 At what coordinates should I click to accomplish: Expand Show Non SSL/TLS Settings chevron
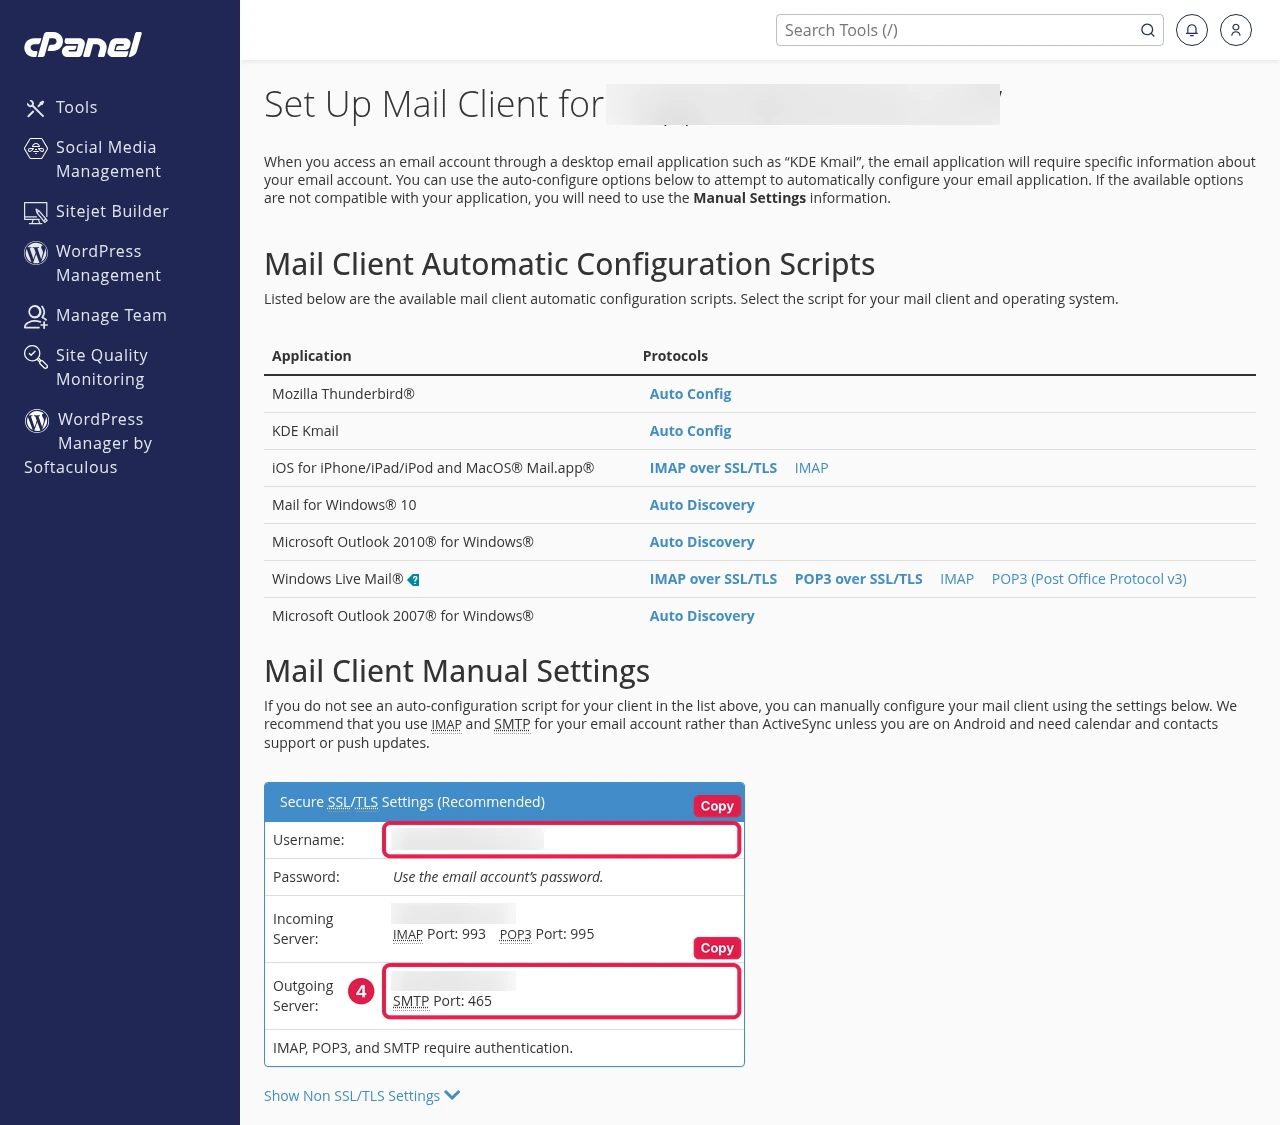pos(452,1095)
